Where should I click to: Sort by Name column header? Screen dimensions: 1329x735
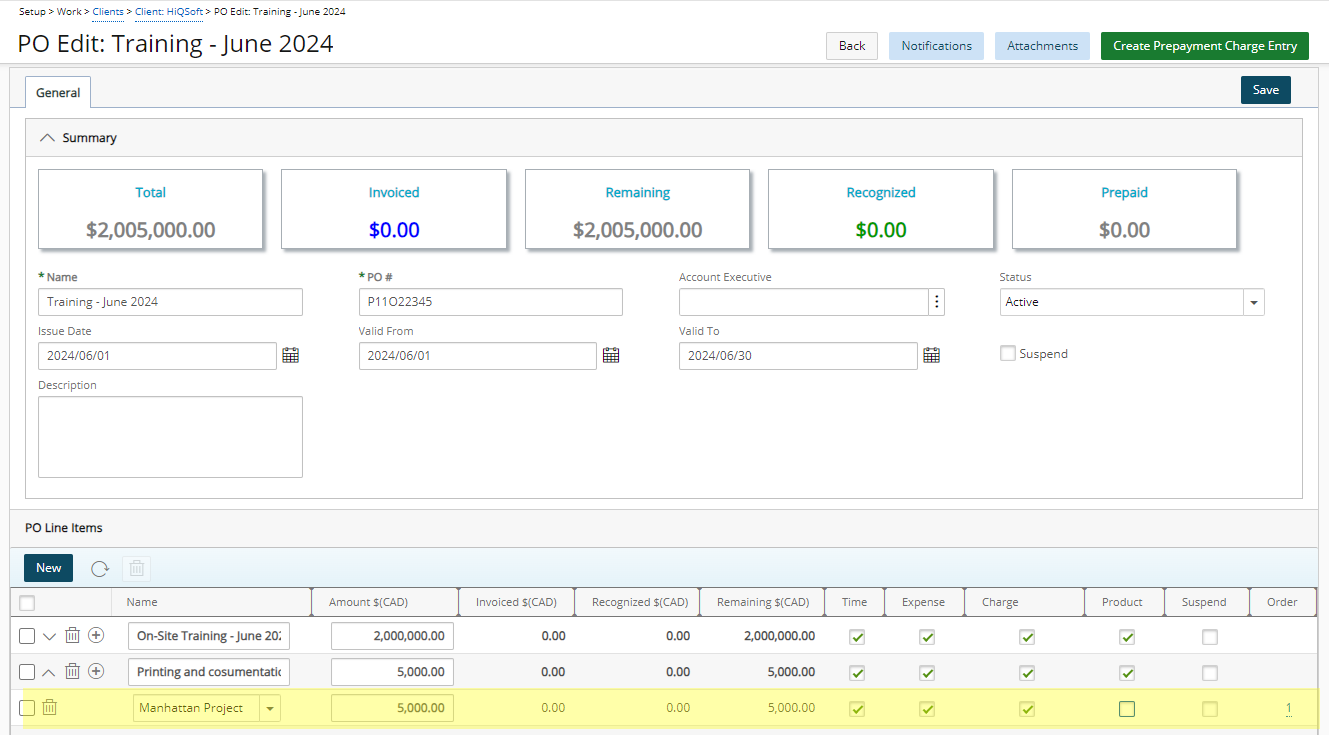(x=211, y=602)
